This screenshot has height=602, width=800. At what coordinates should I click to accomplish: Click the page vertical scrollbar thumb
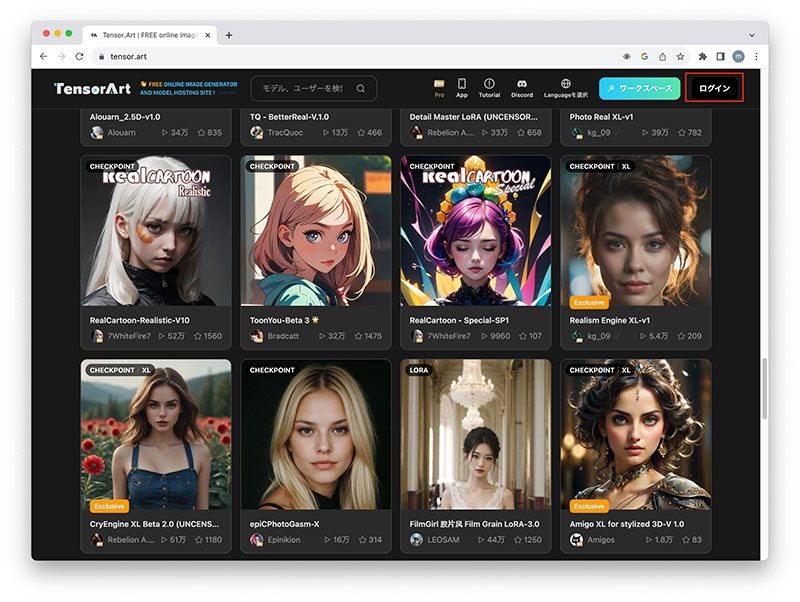pyautogui.click(x=764, y=389)
